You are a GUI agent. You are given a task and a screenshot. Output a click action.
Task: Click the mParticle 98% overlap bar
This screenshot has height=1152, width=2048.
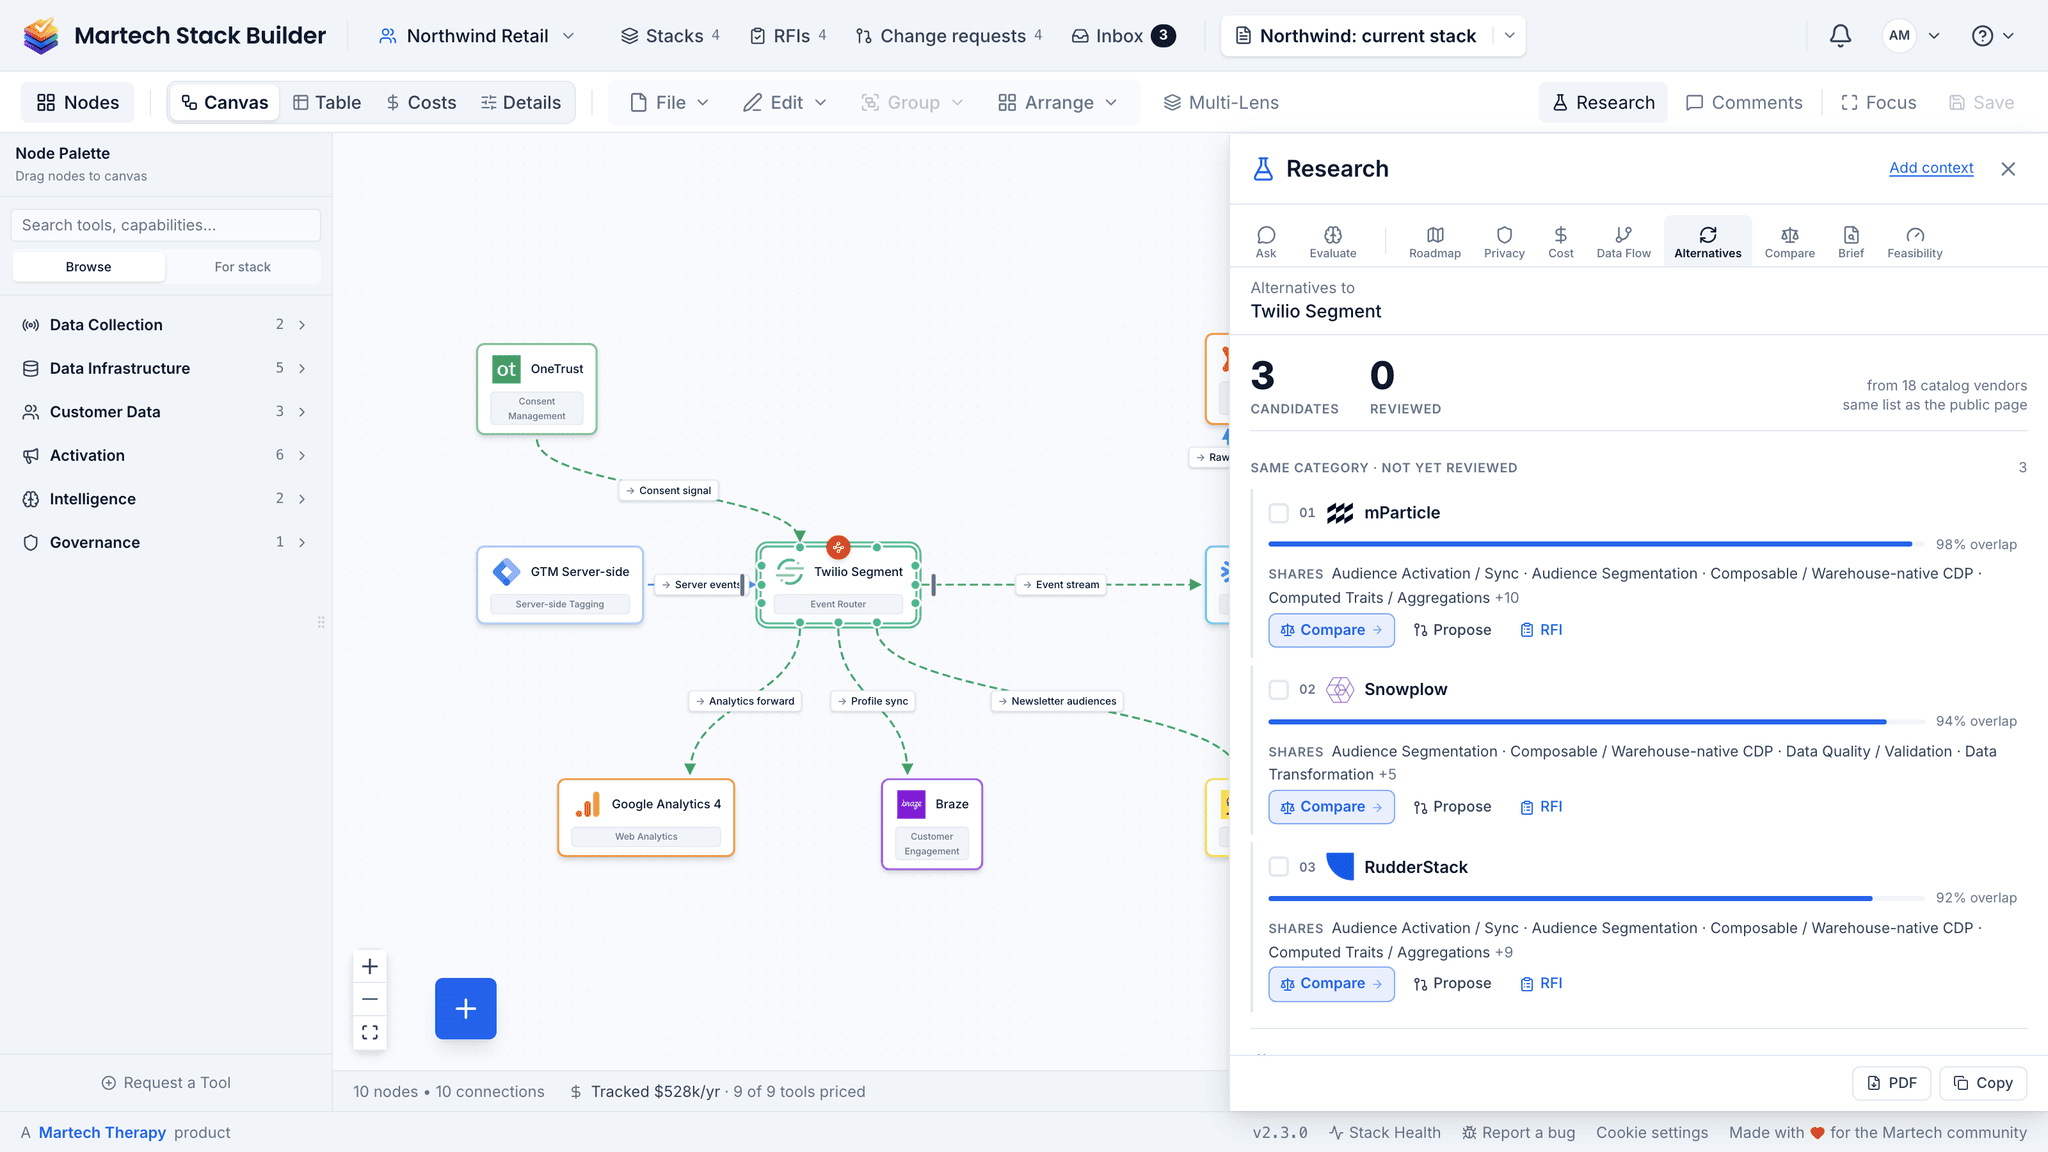click(x=1597, y=544)
